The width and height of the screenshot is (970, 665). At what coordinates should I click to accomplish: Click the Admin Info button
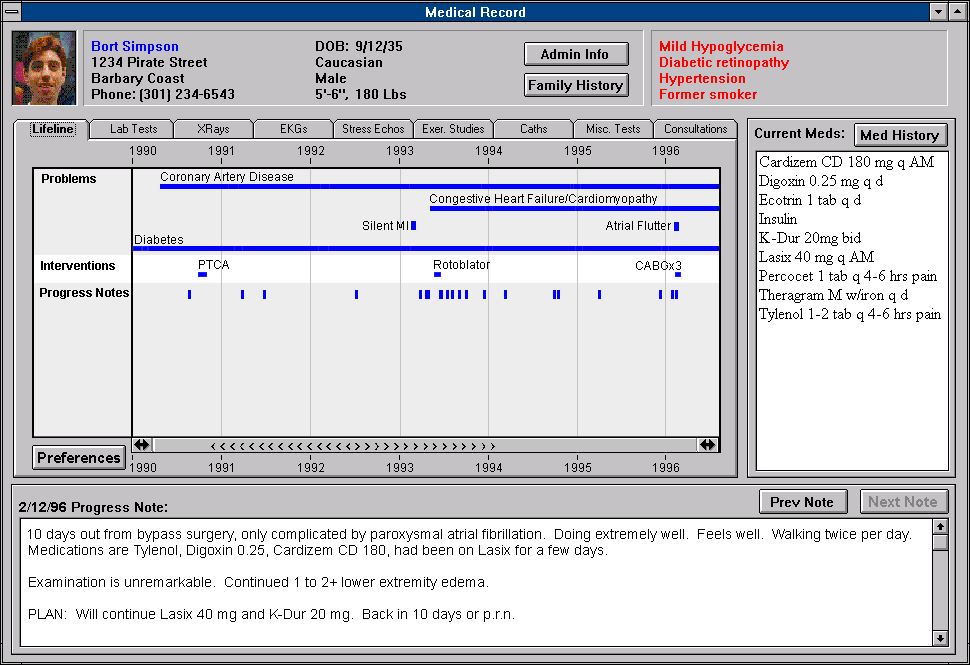(x=575, y=54)
